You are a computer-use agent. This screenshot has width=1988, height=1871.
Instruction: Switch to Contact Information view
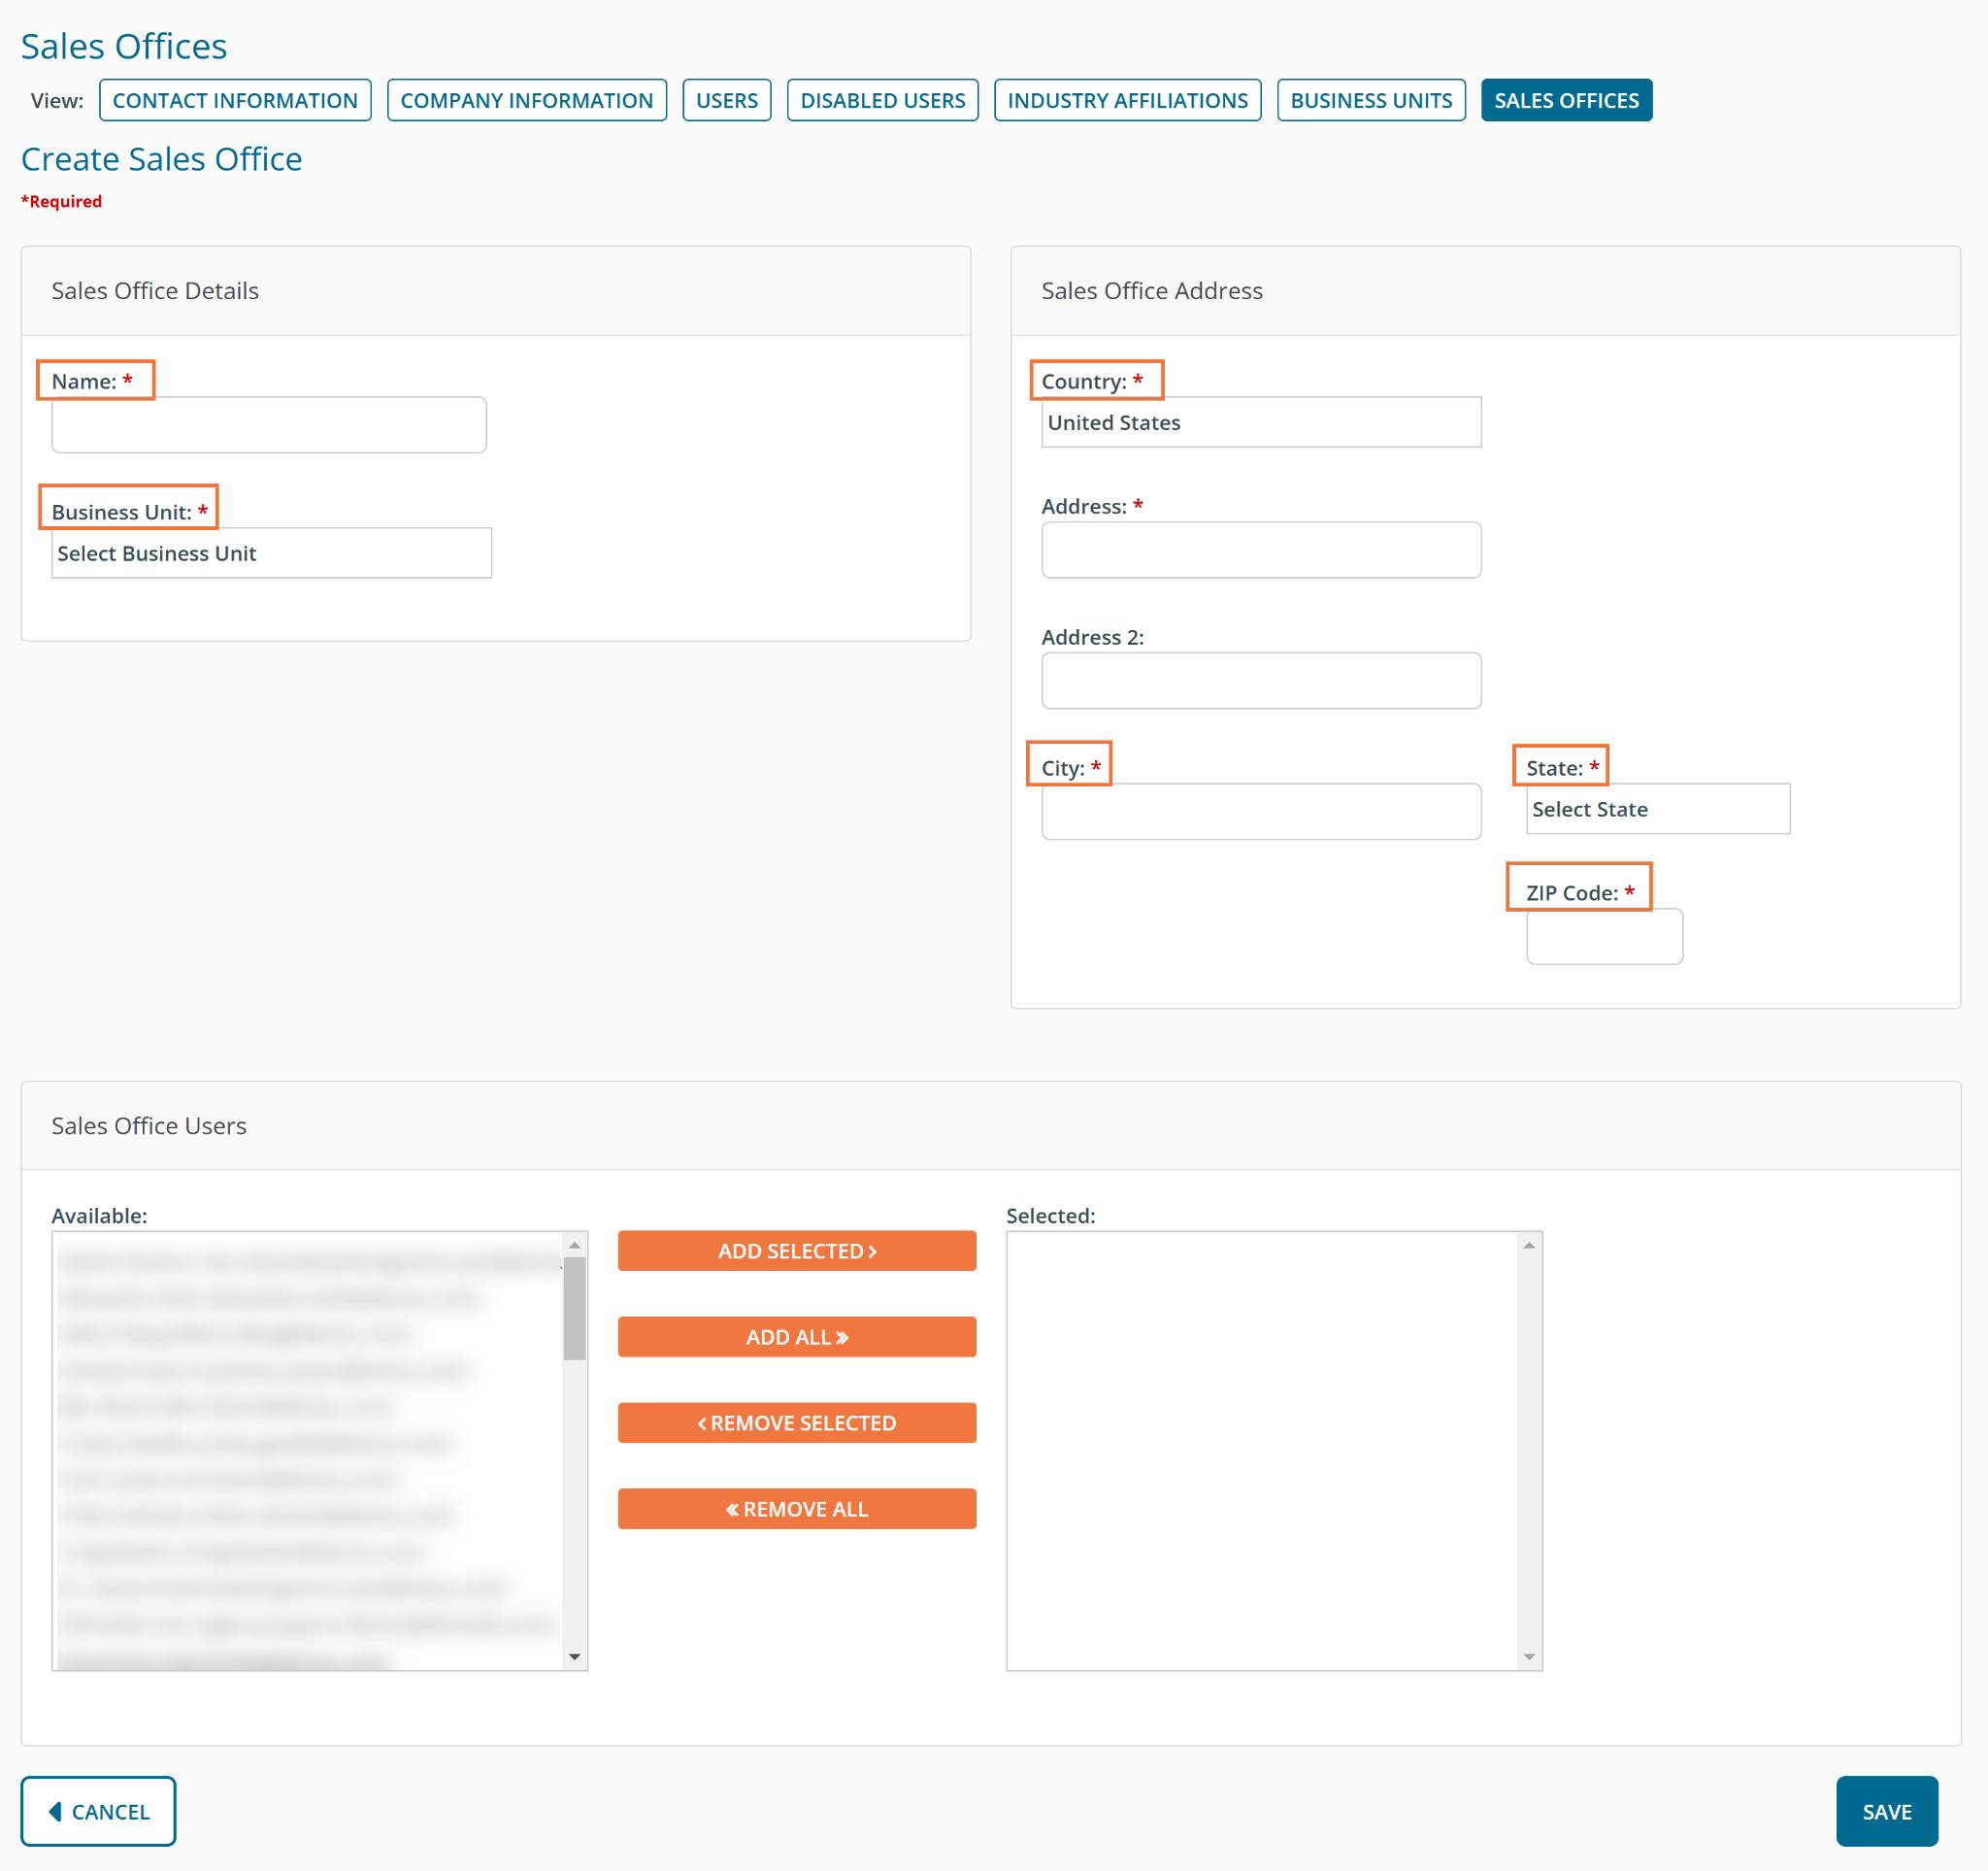tap(235, 100)
